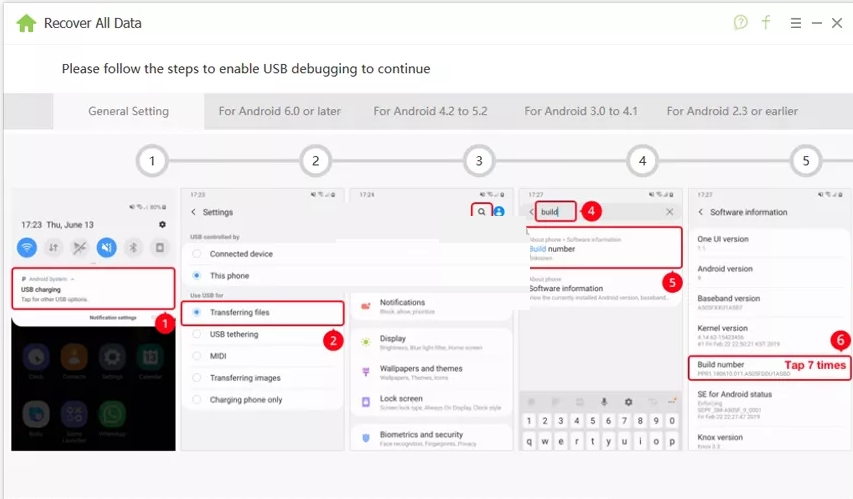Select the For Android 4.2 to 5.2 tab

pos(430,111)
